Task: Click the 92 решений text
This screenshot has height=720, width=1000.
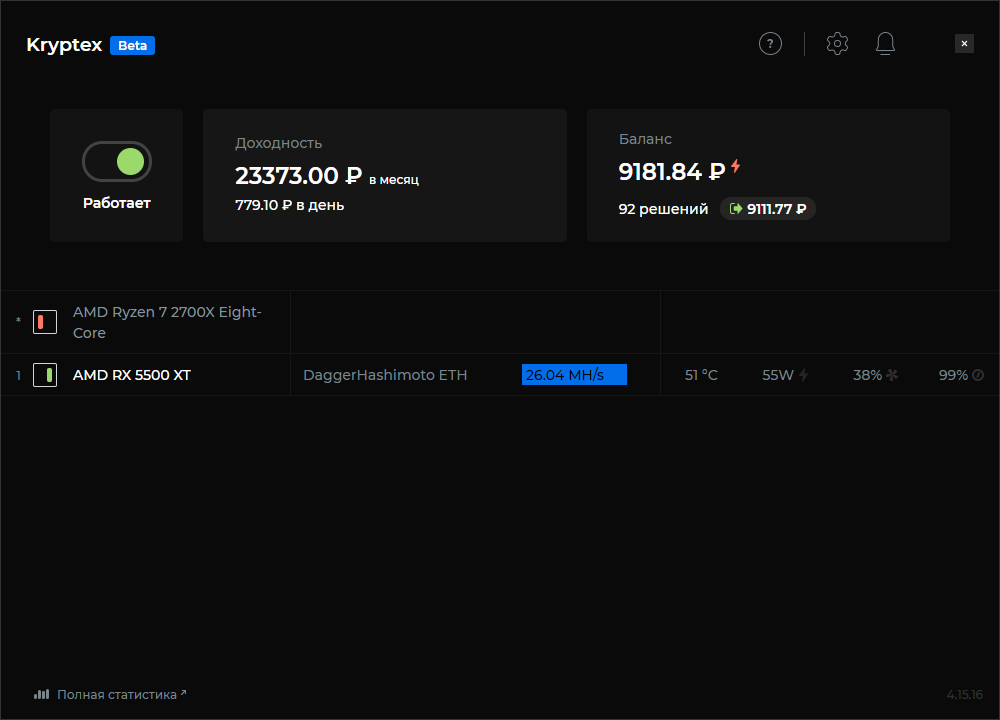Action: click(x=663, y=209)
